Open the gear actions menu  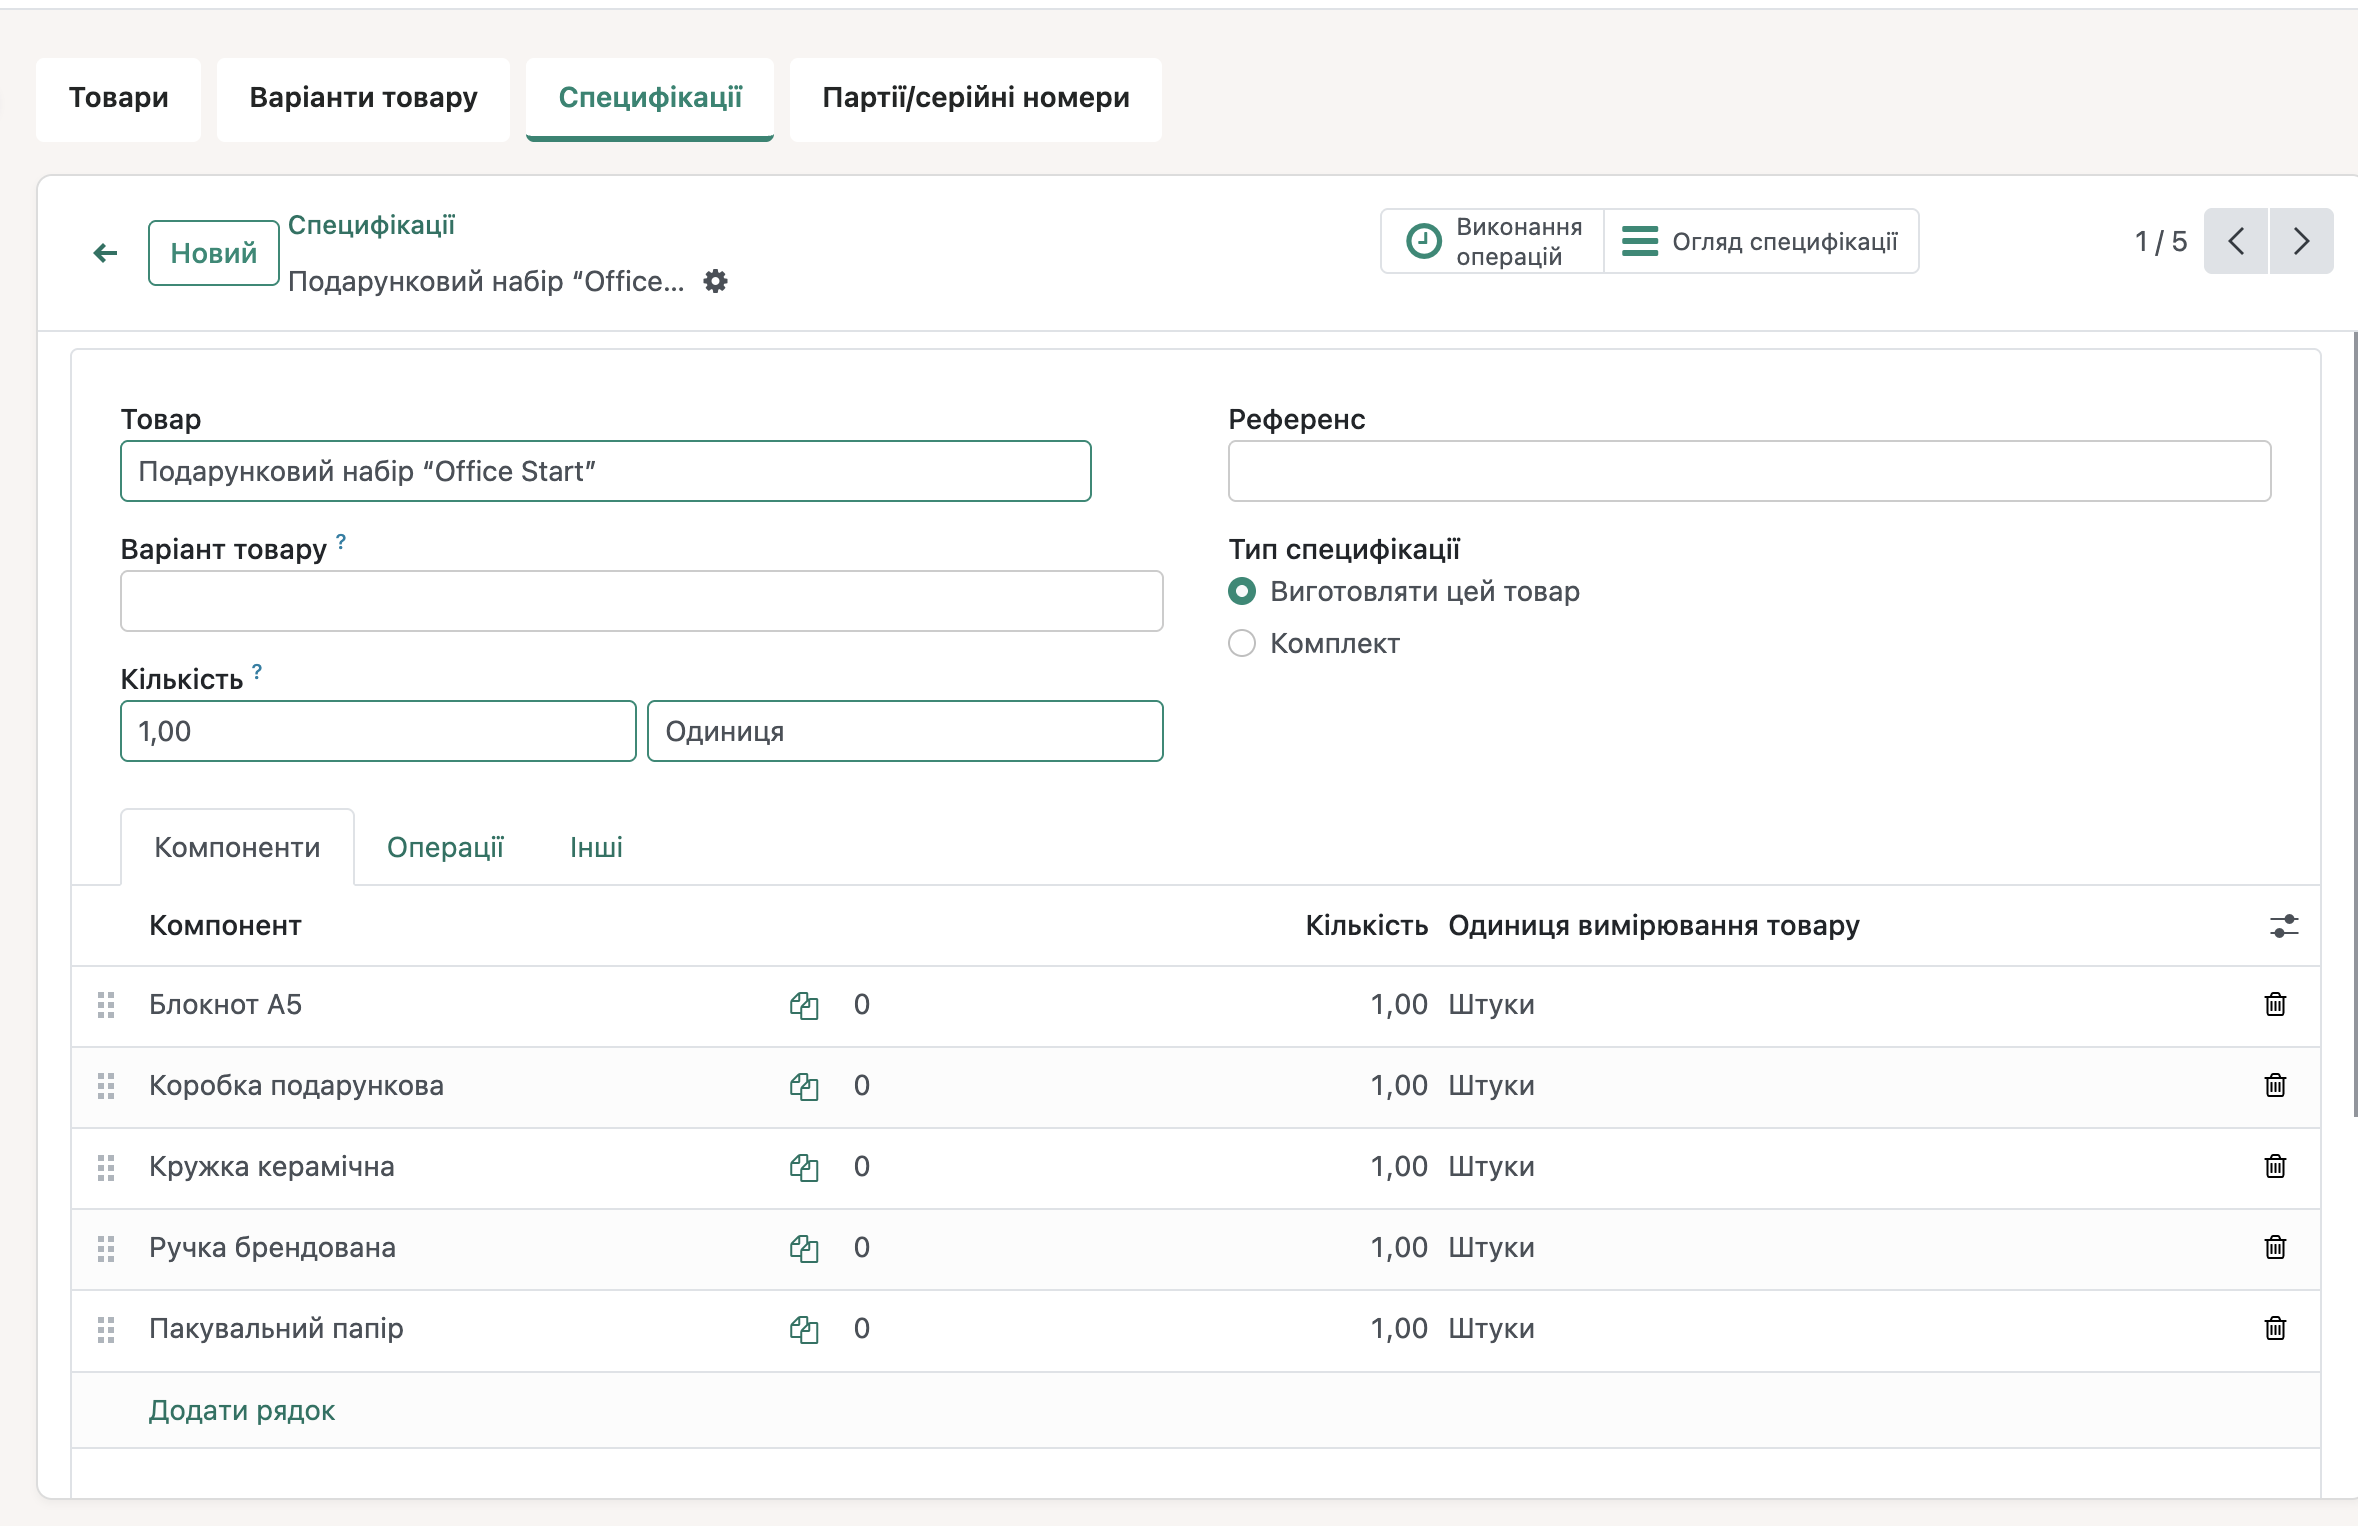(715, 282)
